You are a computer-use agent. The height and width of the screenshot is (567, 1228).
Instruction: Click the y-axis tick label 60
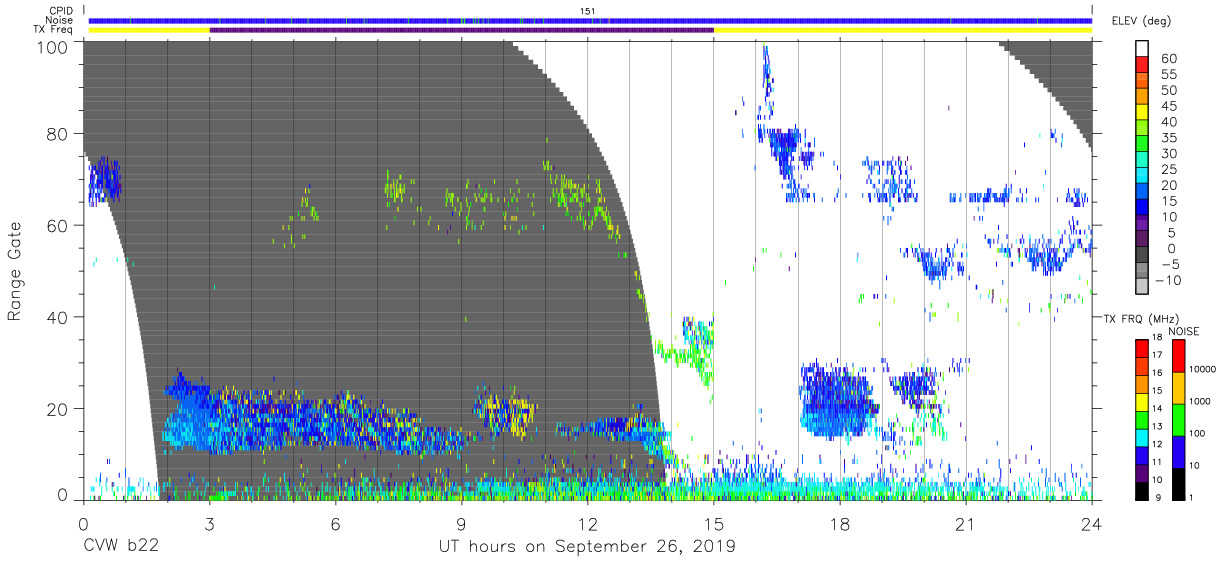coord(58,226)
